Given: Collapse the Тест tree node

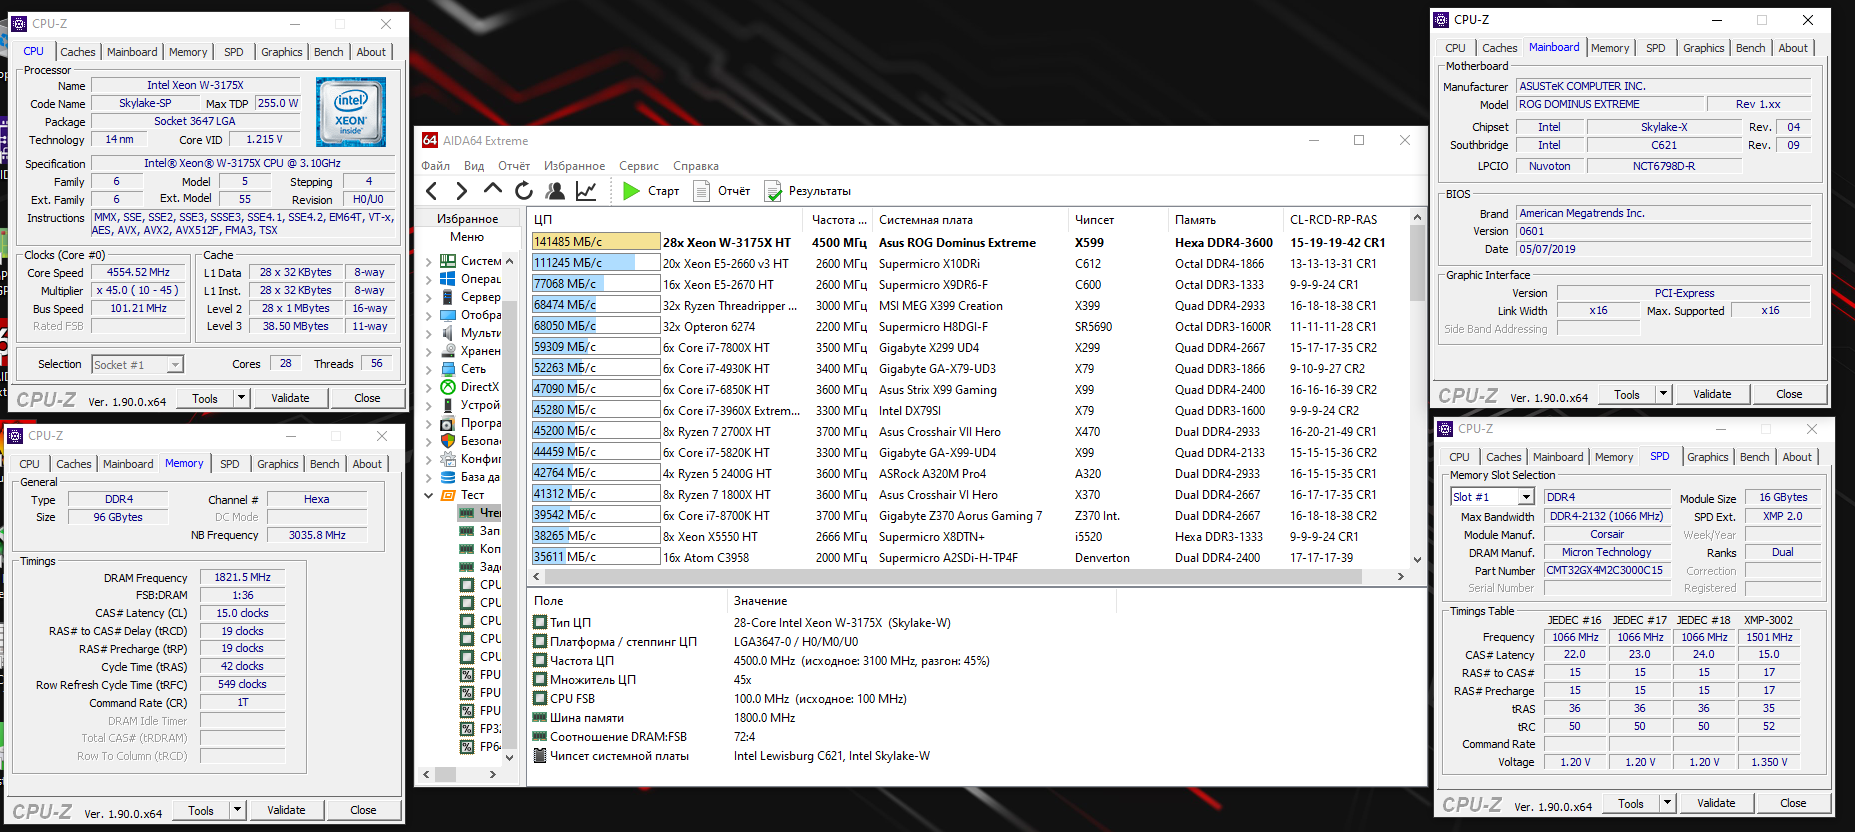Looking at the screenshot, I should pos(429,495).
